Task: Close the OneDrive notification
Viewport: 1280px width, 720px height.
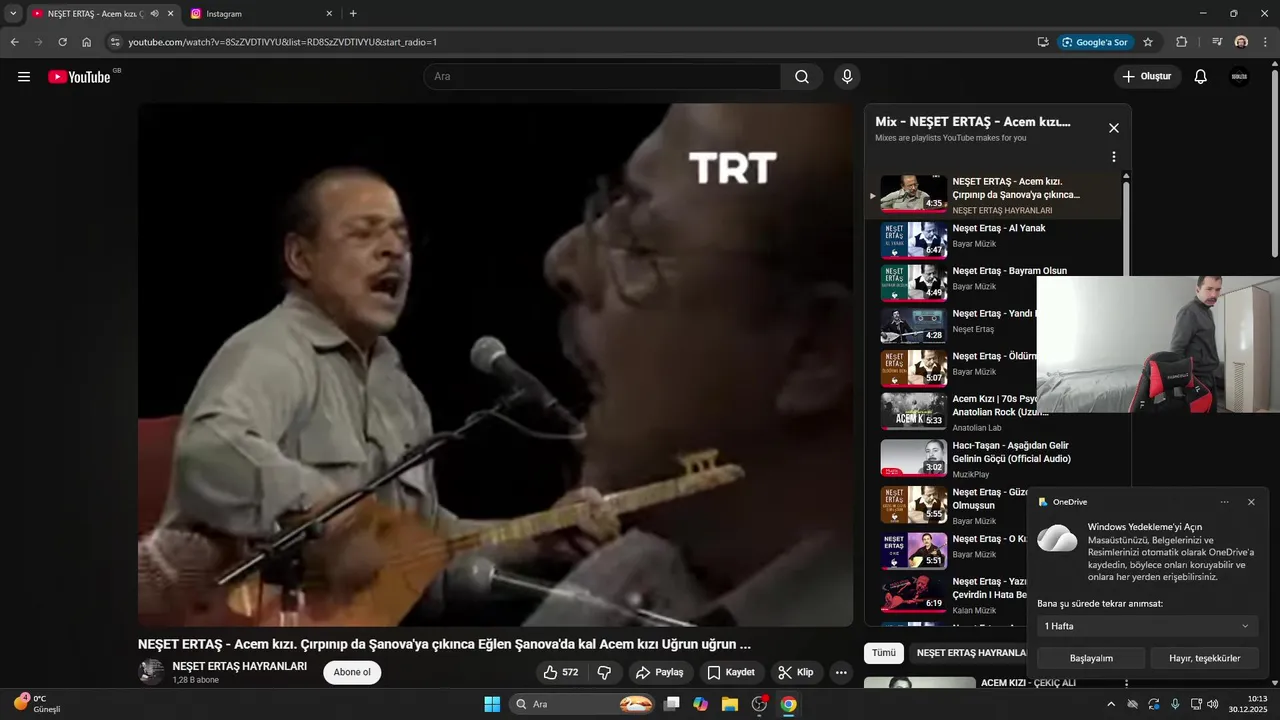Action: [x=1251, y=502]
